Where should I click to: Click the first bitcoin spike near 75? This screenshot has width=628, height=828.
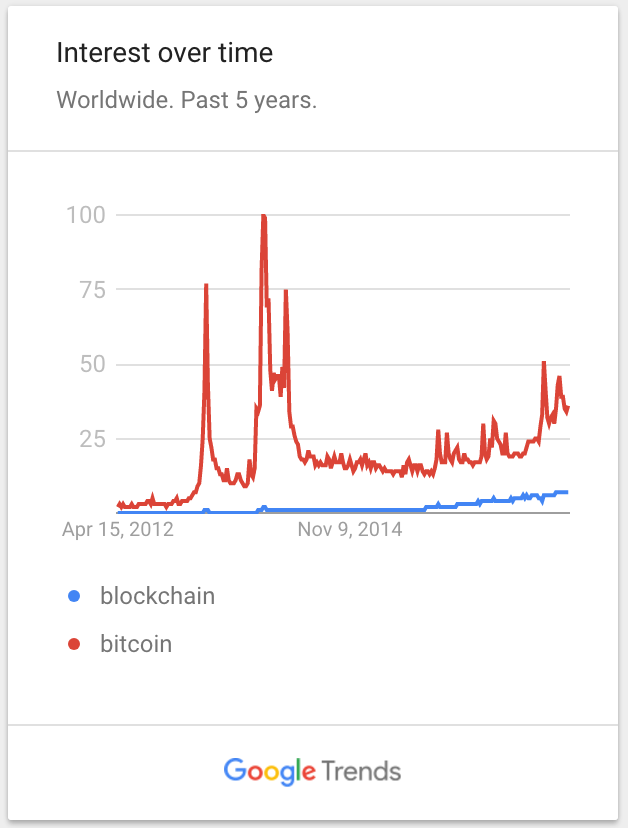tap(206, 286)
